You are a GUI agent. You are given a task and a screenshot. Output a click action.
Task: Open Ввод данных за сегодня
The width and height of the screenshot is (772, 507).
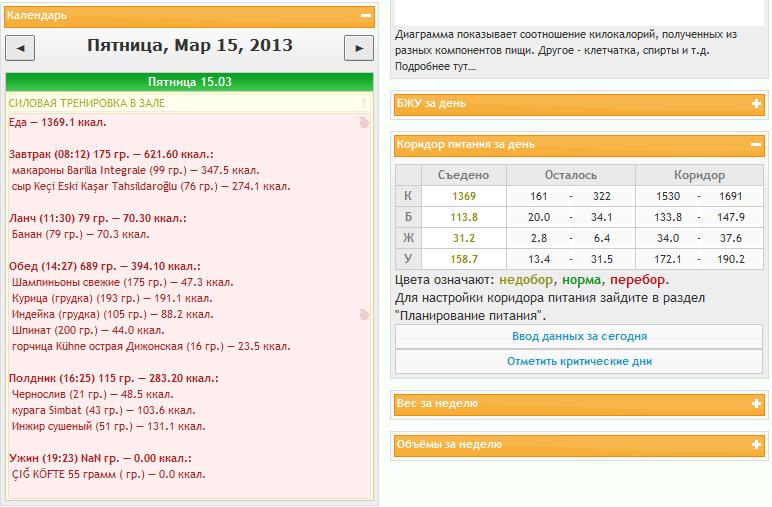(x=579, y=337)
